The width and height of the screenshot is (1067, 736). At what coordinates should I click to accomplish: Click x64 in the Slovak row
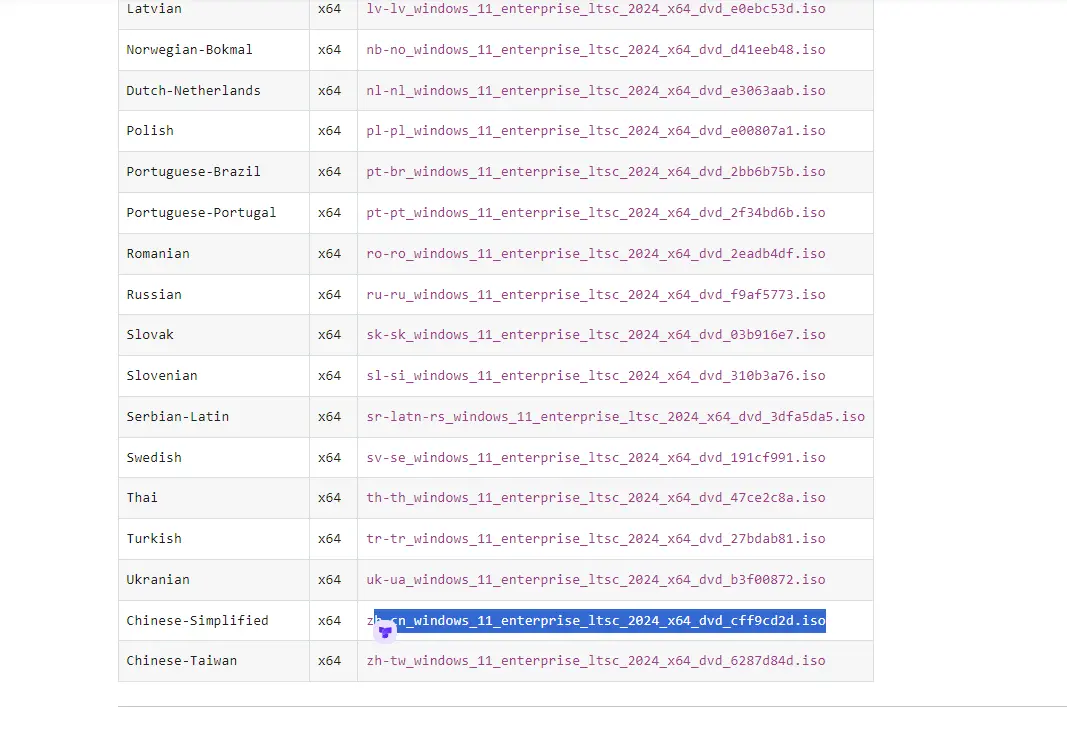tap(329, 335)
